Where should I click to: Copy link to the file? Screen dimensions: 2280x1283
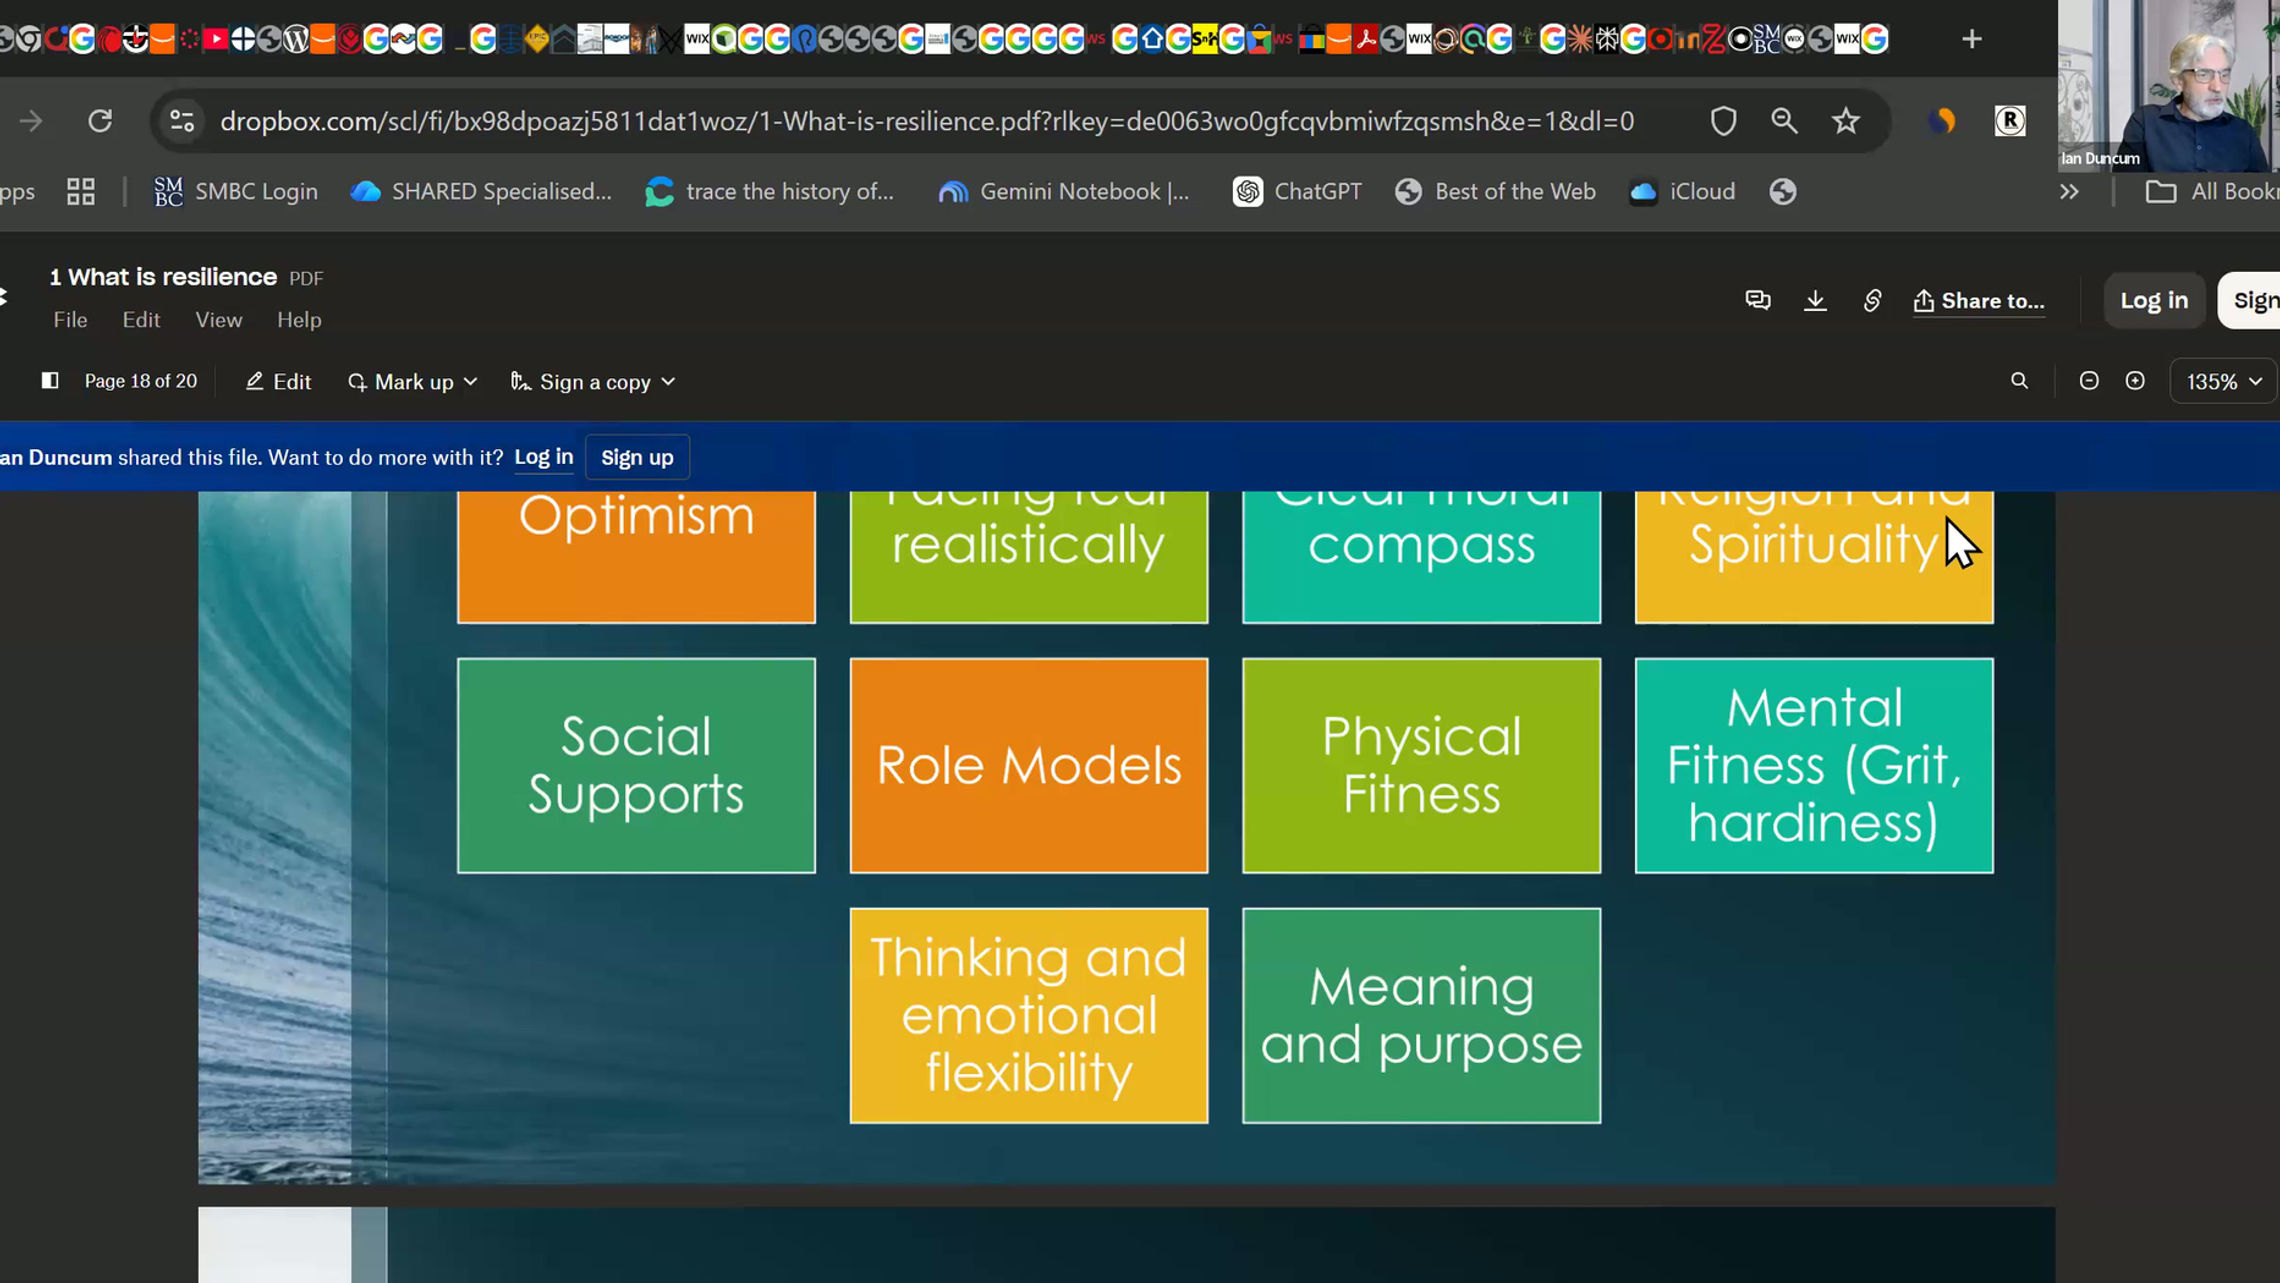pyautogui.click(x=1872, y=300)
